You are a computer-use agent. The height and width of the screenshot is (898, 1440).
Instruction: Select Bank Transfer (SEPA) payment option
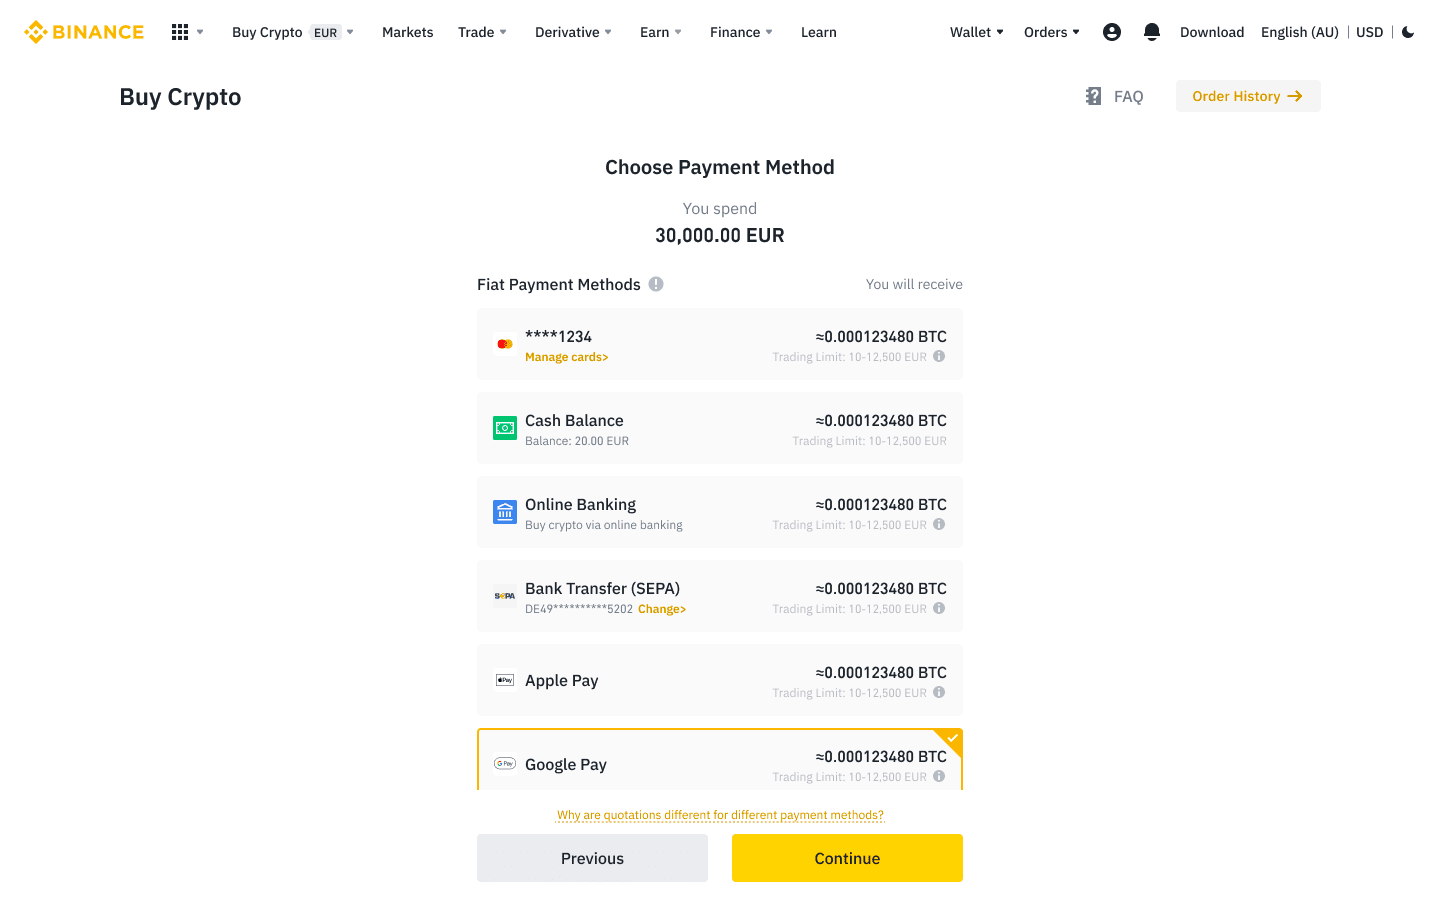point(720,596)
